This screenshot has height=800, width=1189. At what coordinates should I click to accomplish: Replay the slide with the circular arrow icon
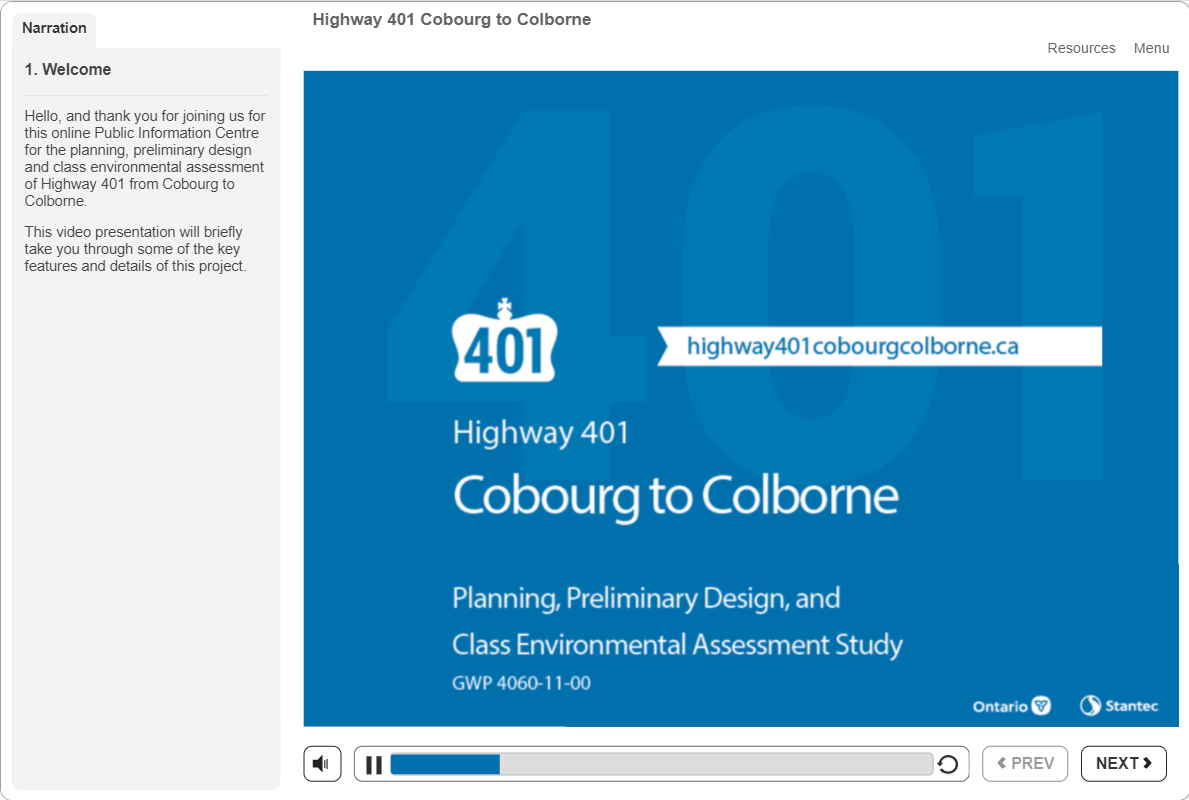point(948,765)
